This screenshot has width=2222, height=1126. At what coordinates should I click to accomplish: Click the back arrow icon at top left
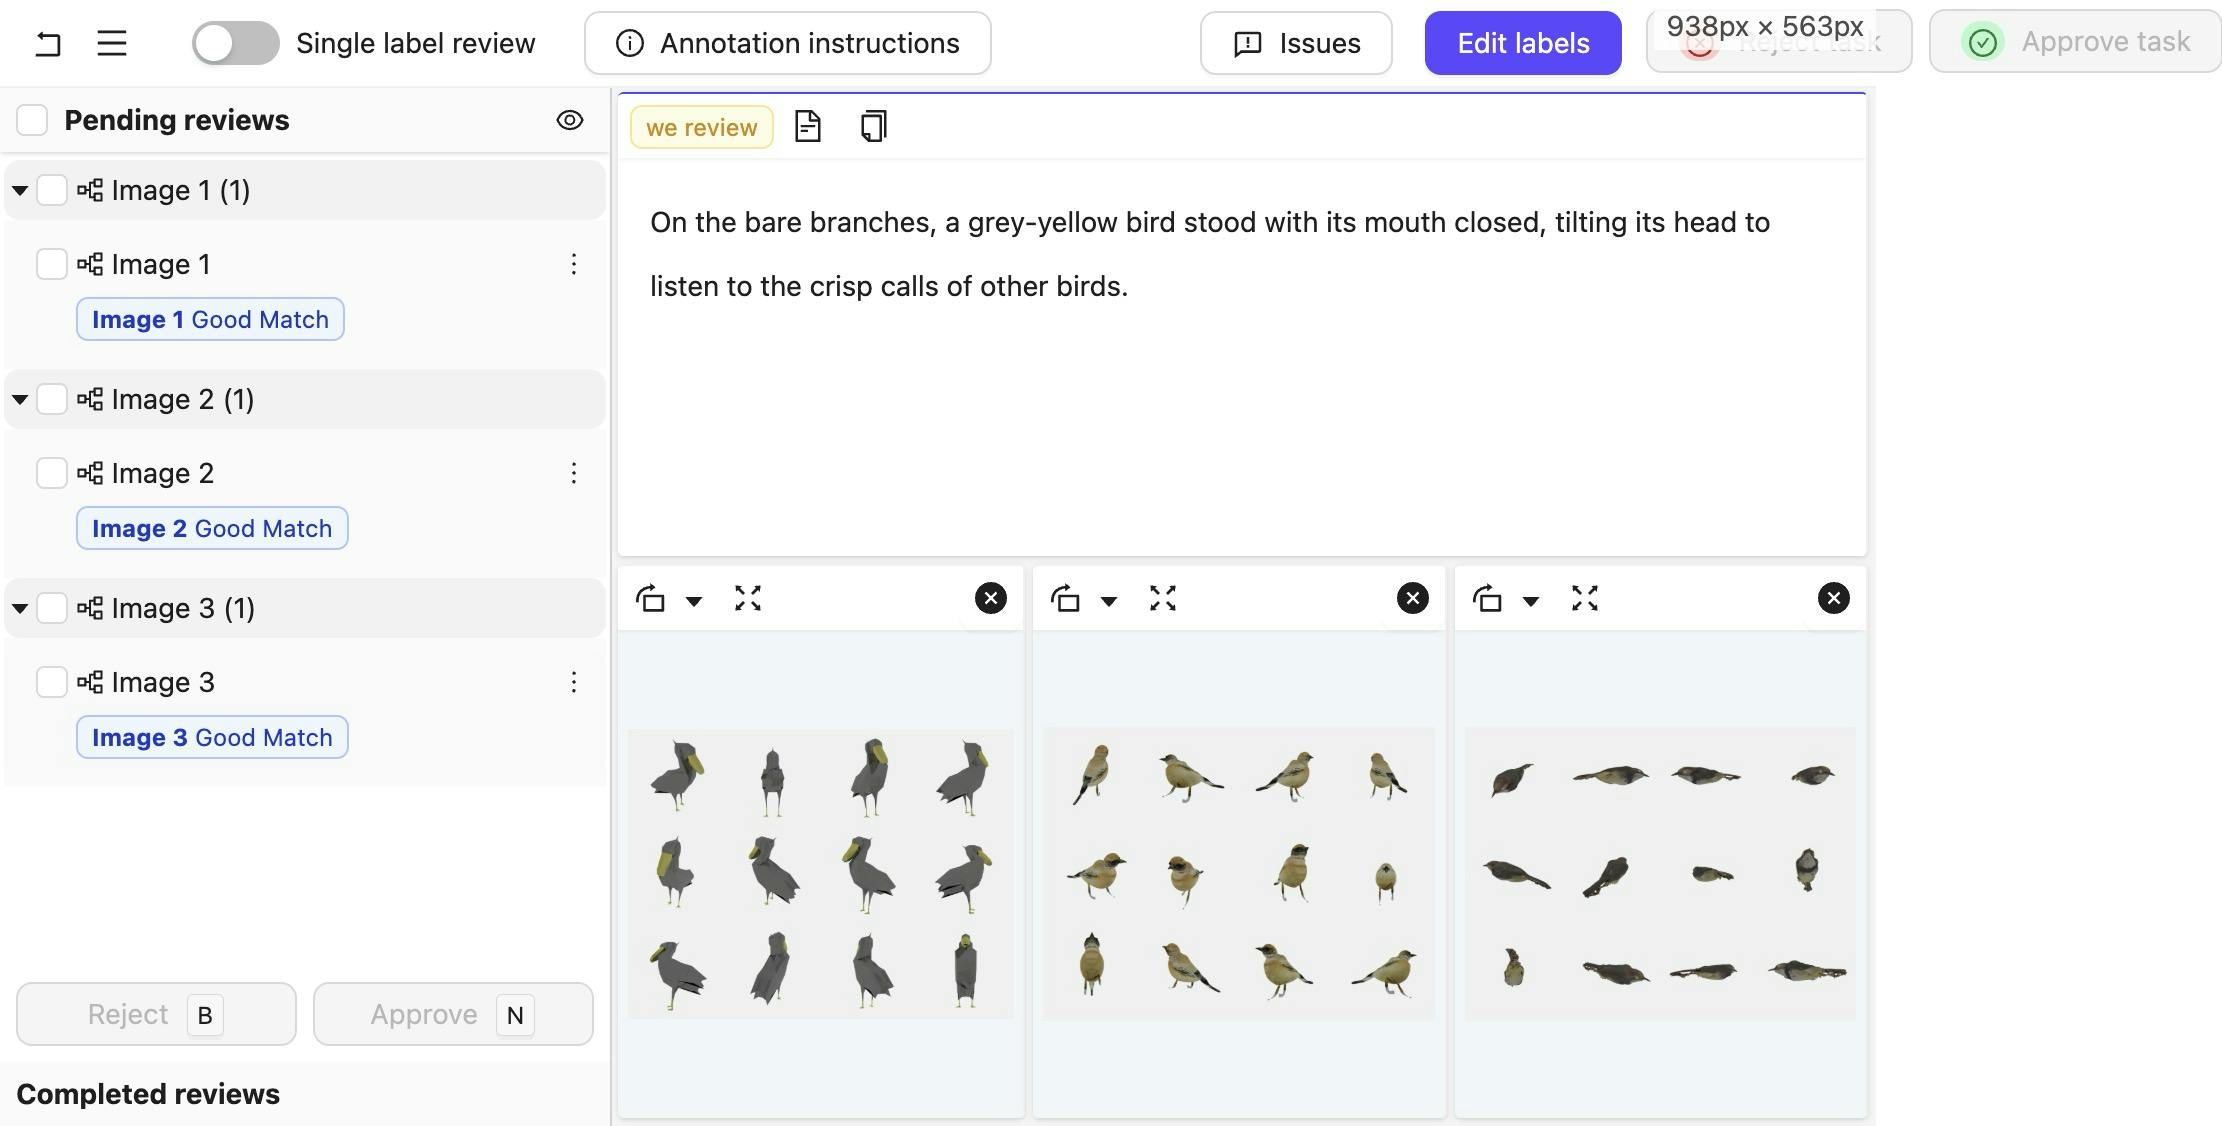pyautogui.click(x=47, y=43)
